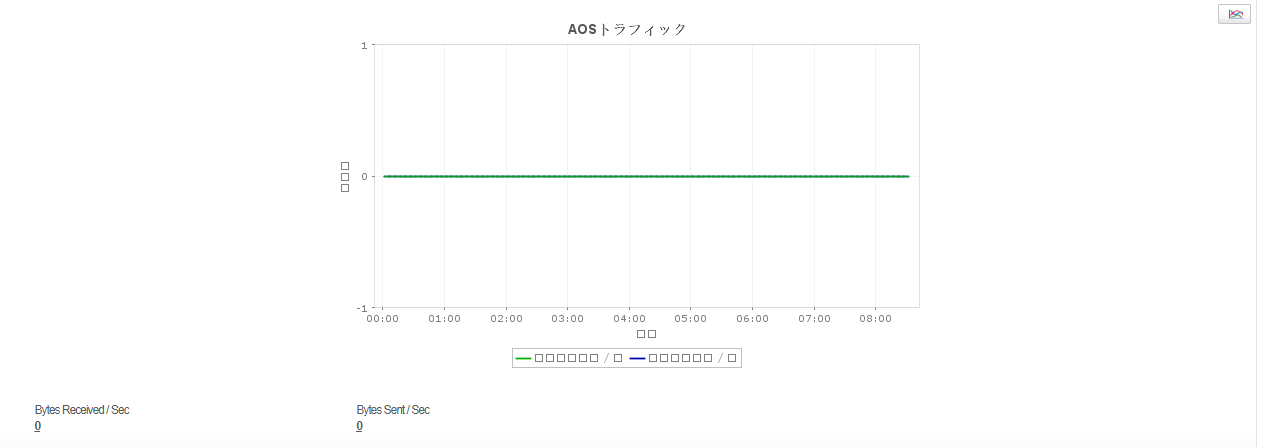
Task: Click the Bytes Sent / Sec label
Action: [x=393, y=410]
